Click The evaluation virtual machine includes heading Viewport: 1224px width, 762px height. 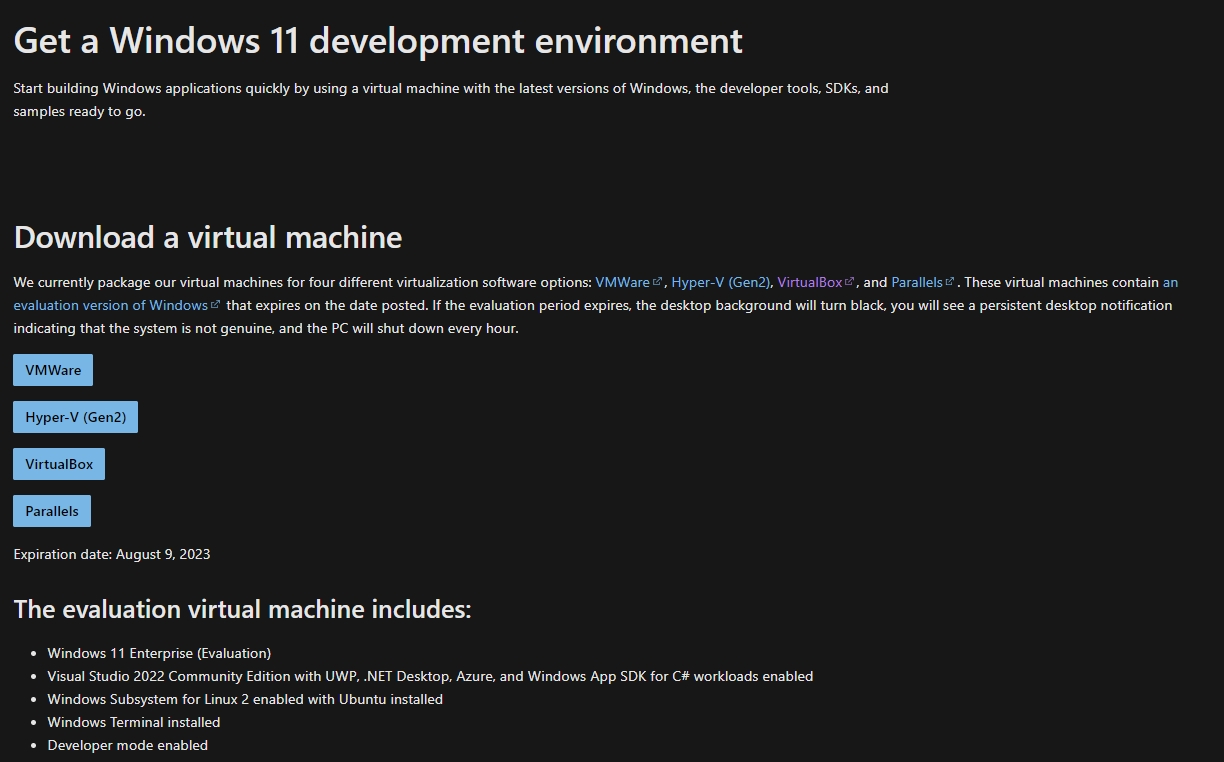pos(242,609)
